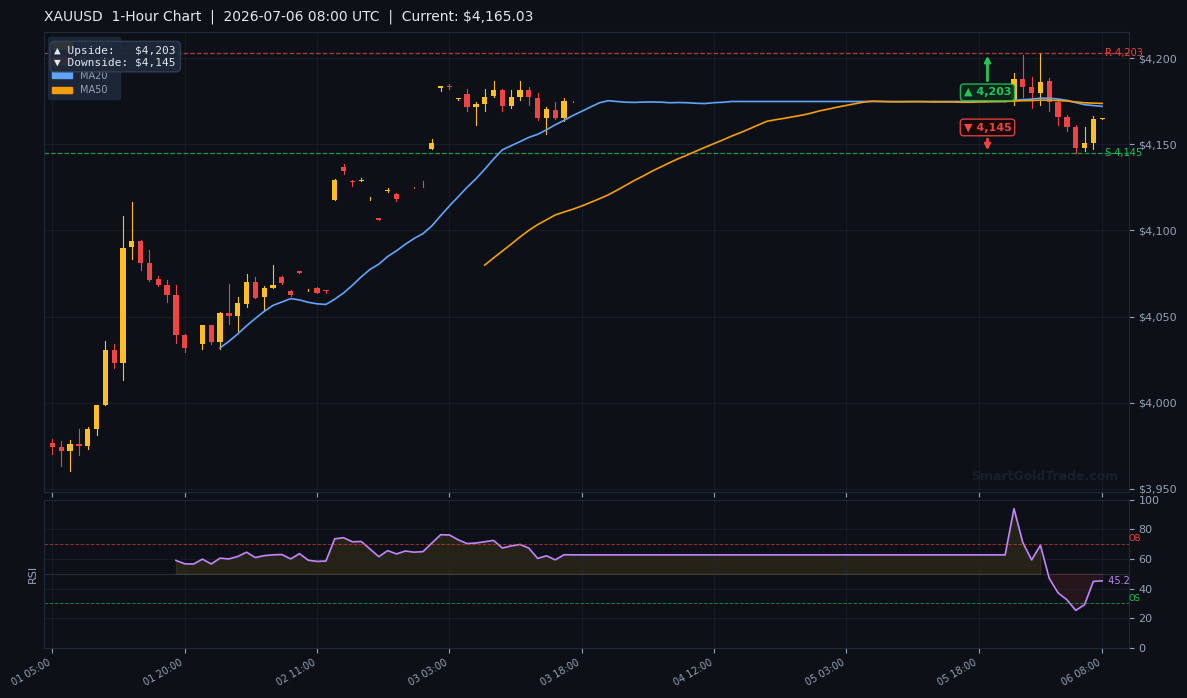Click the 03 03:00 time axis label
Image resolution: width=1187 pixels, height=698 pixels.
(428, 672)
